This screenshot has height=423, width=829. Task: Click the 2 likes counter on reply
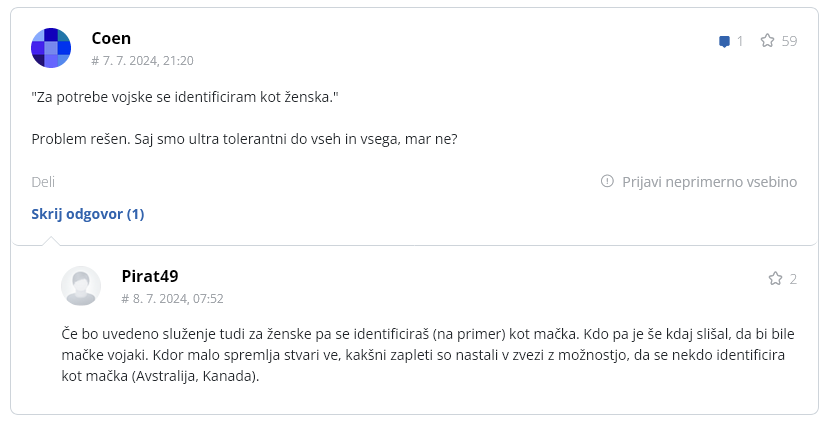(793, 279)
